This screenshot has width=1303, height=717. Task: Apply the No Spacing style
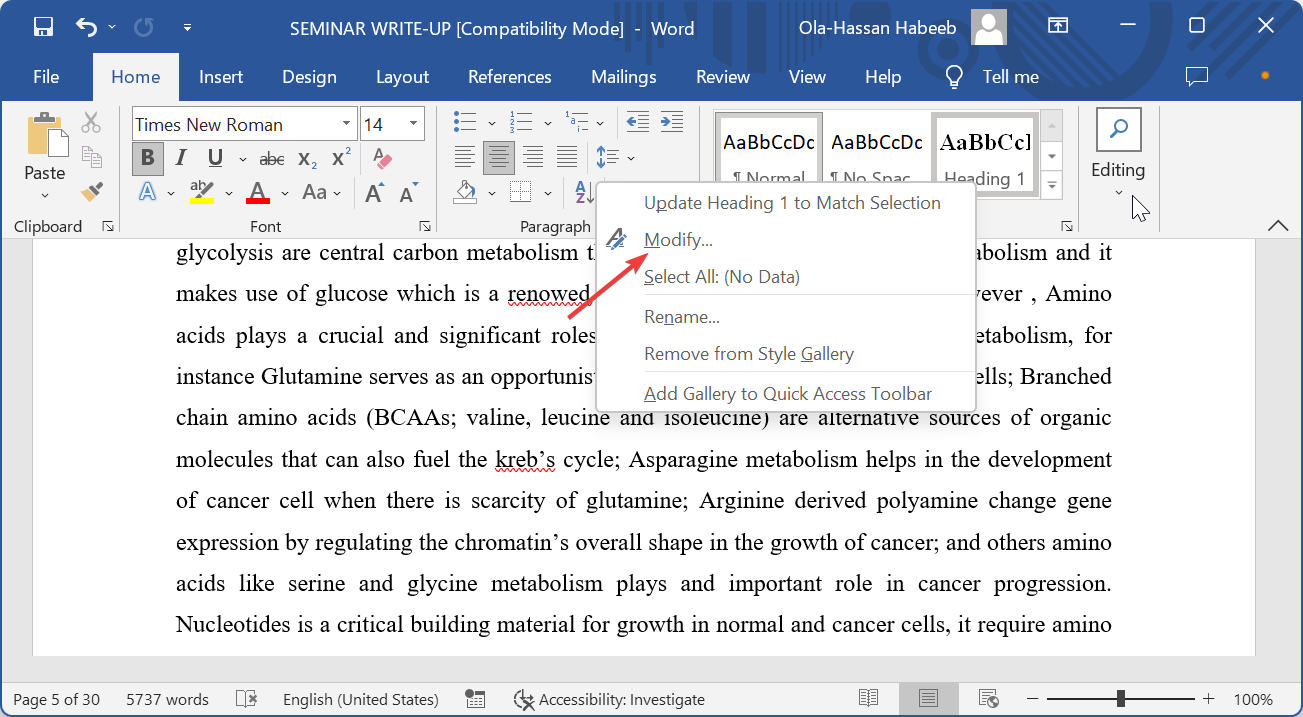click(877, 150)
